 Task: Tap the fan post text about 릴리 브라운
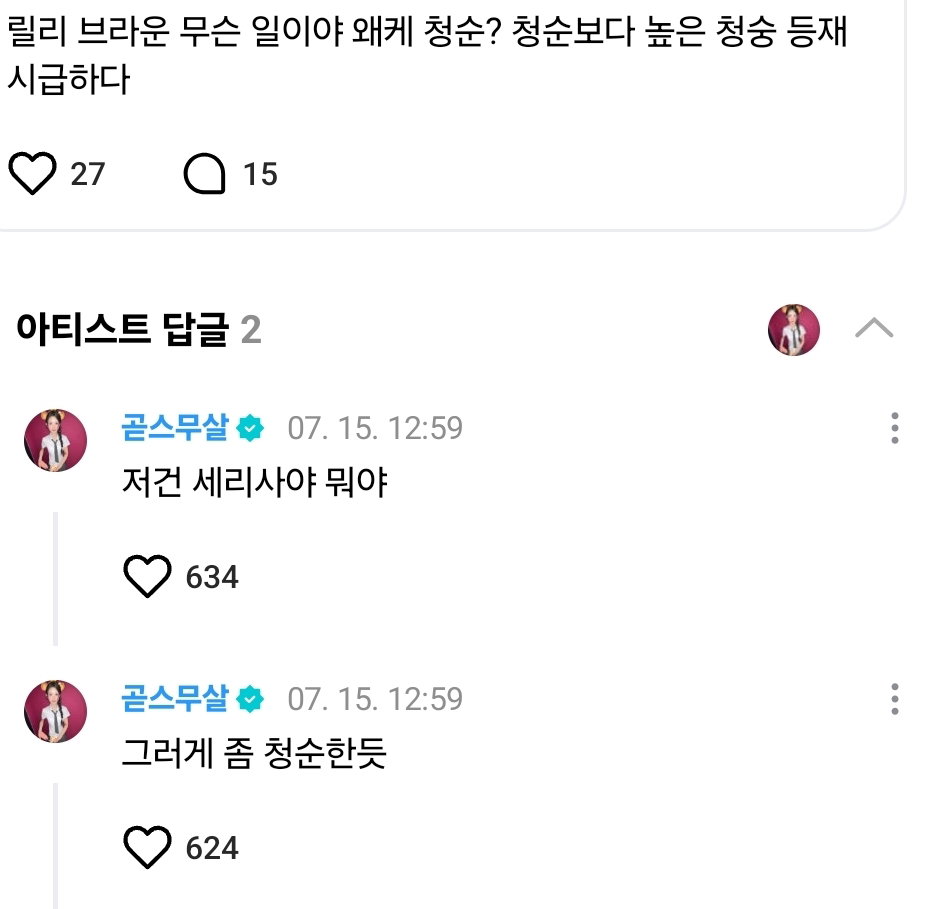point(427,54)
